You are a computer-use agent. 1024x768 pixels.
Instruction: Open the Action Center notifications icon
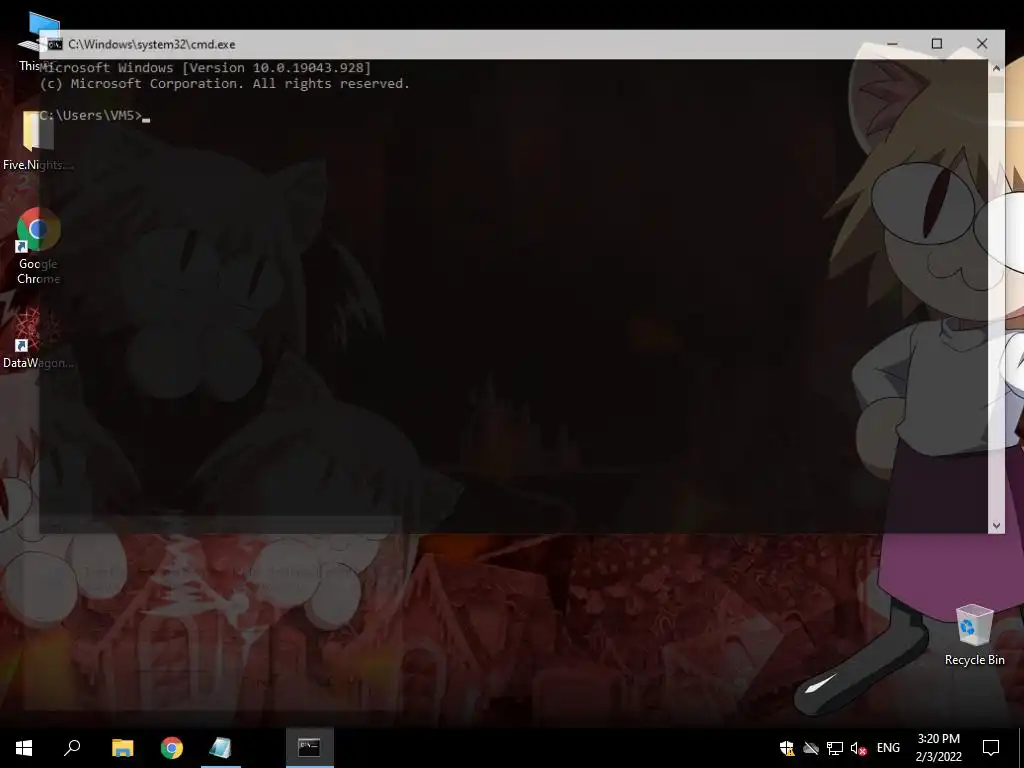pos(991,748)
